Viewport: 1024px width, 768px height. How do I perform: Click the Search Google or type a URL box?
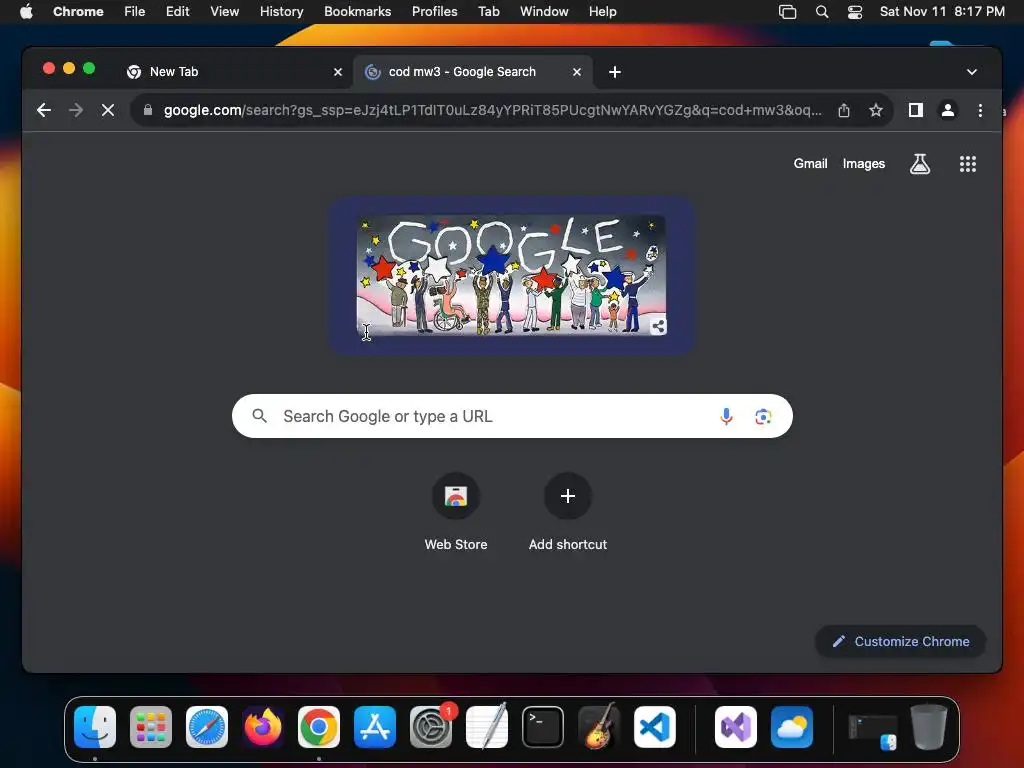pyautogui.click(x=512, y=416)
